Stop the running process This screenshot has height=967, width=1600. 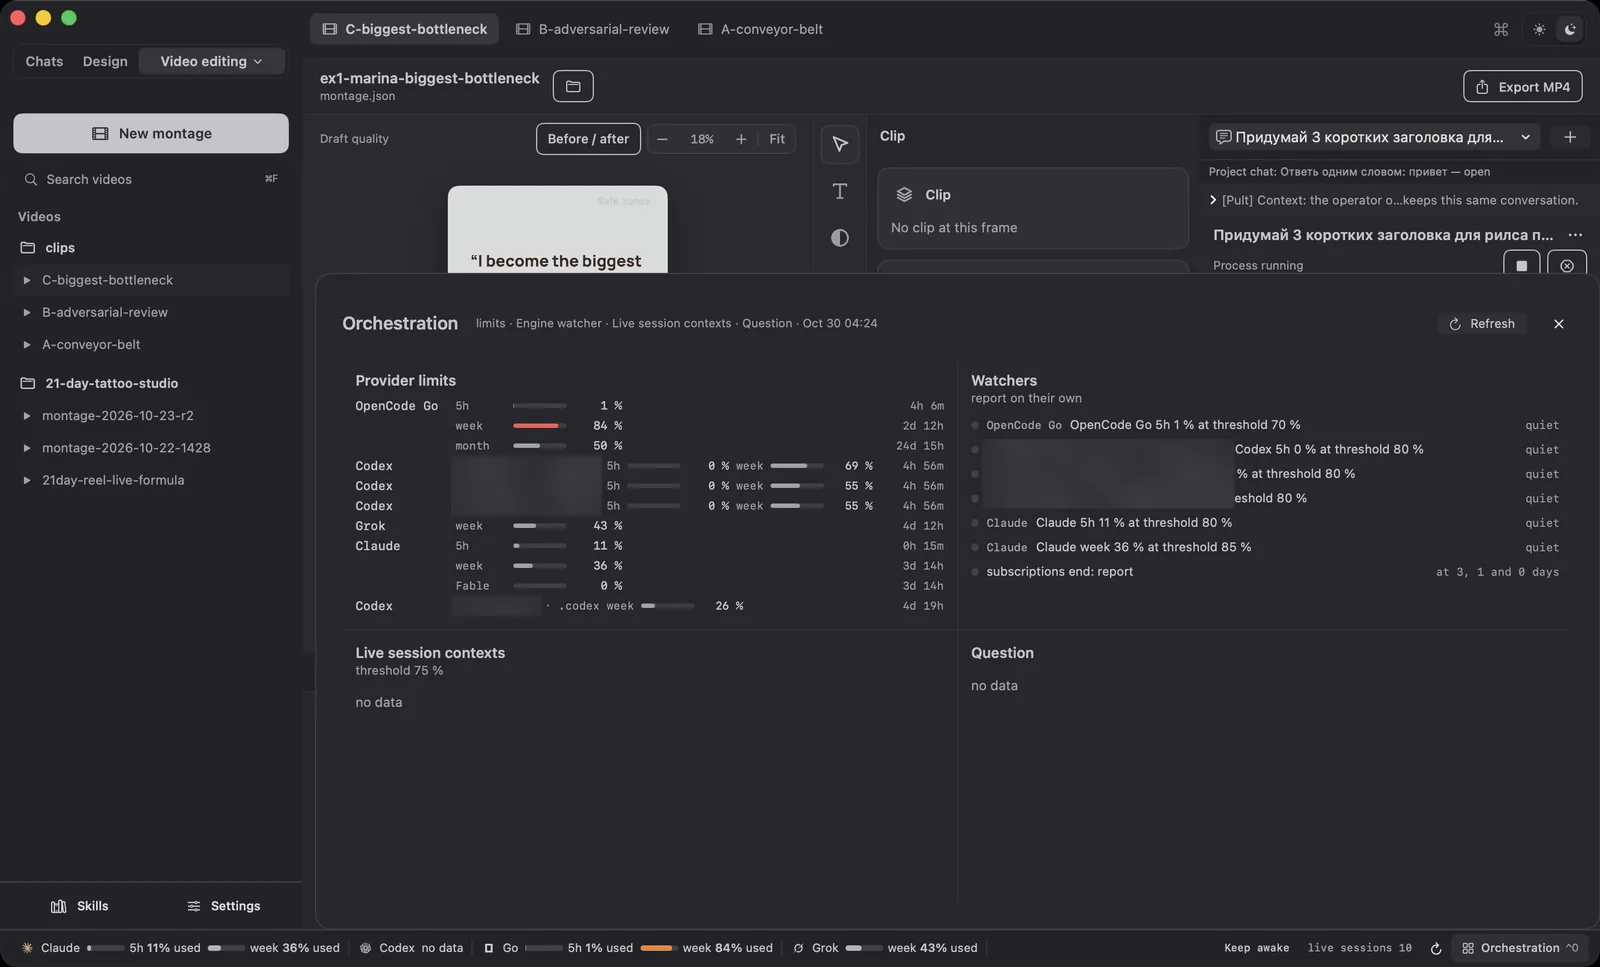[x=1521, y=265]
